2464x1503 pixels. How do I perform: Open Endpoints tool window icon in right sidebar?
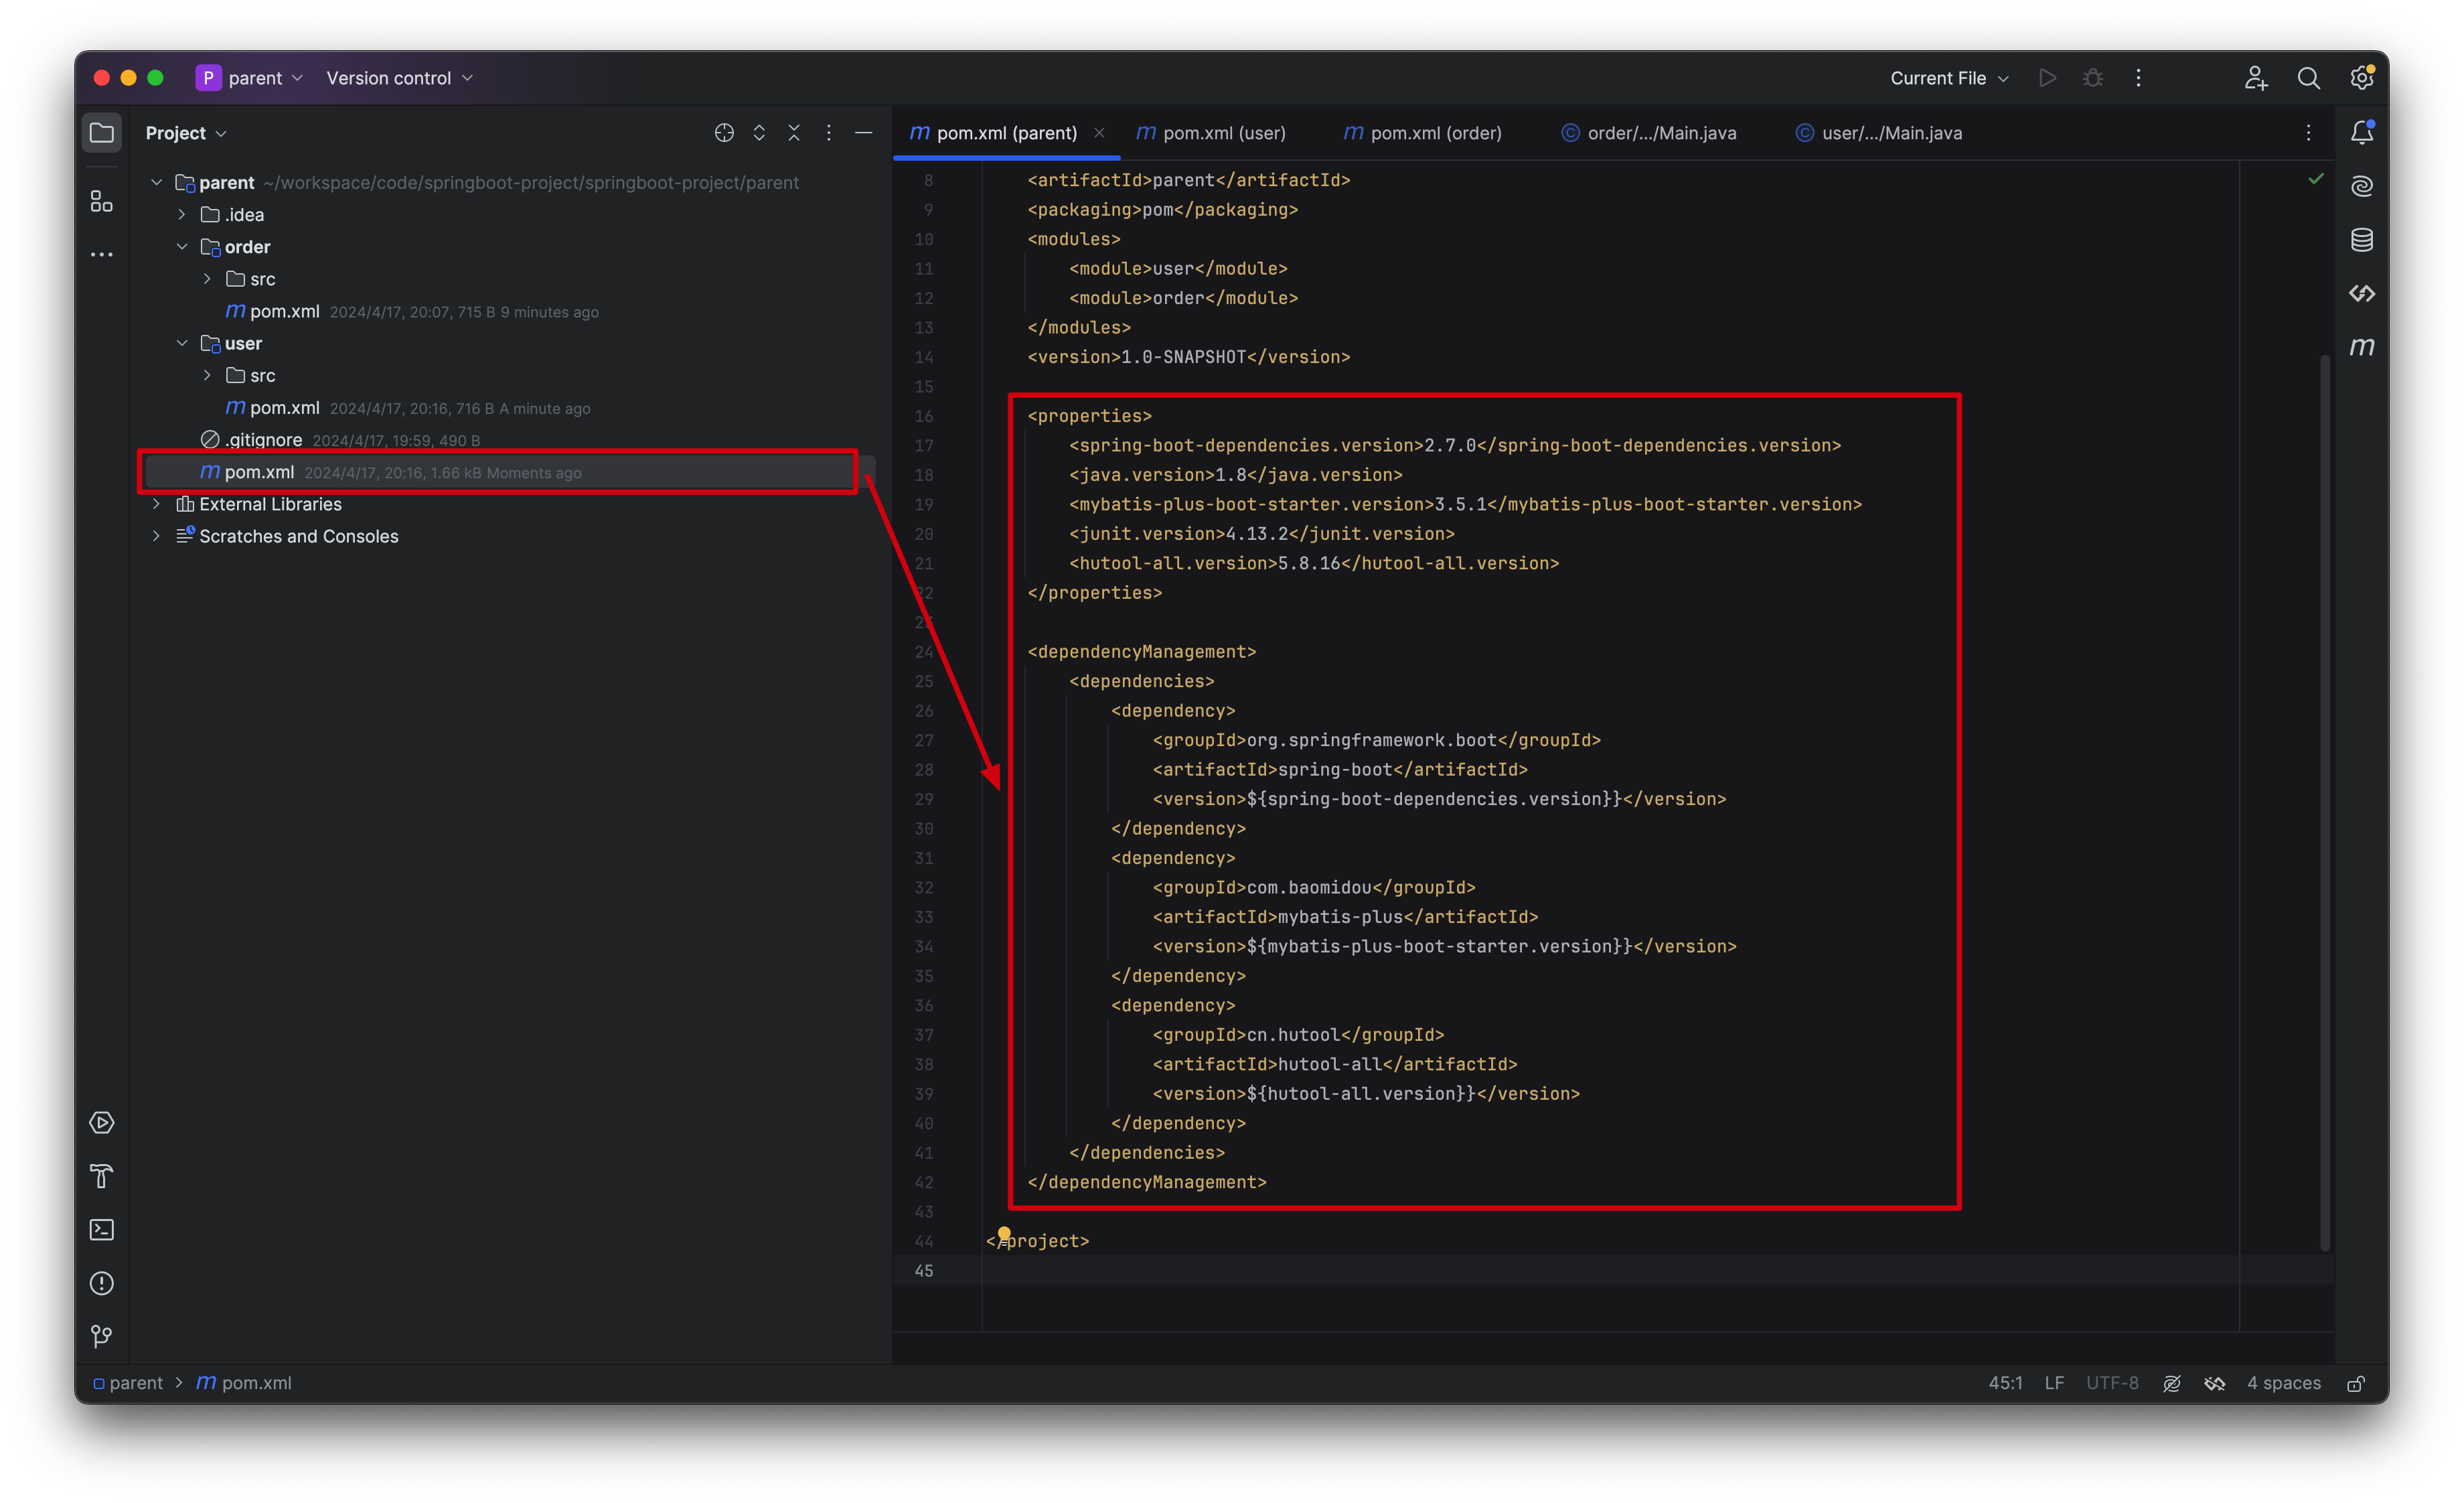click(x=2362, y=293)
